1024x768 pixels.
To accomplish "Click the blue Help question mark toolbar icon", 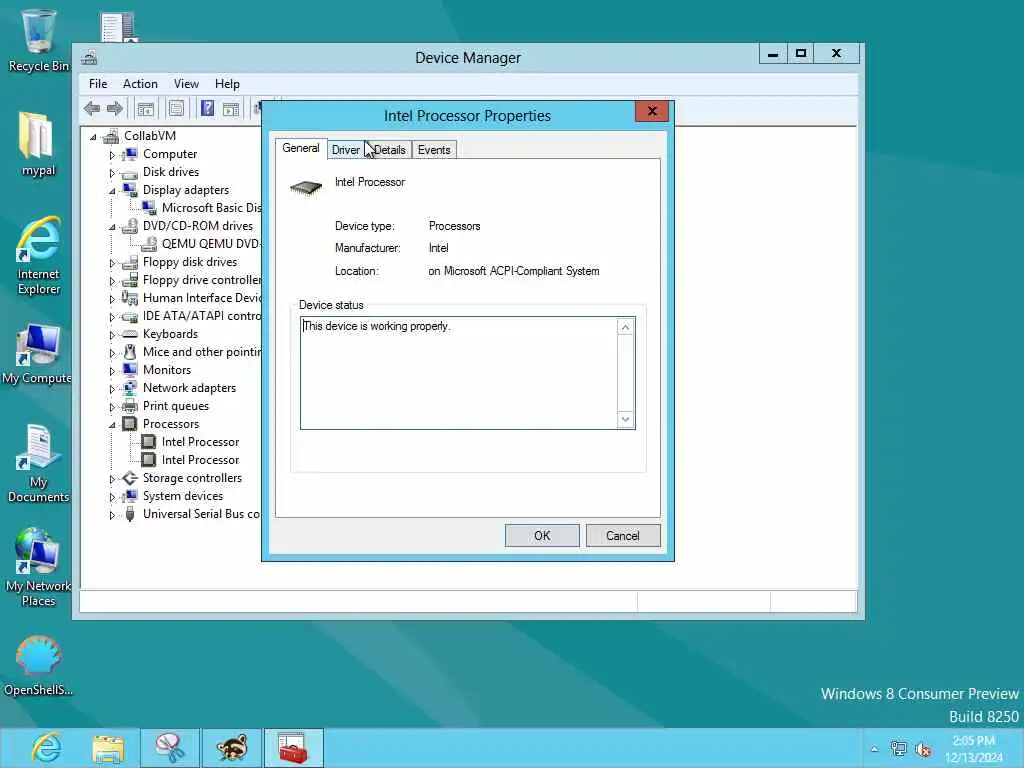I will click(x=207, y=108).
